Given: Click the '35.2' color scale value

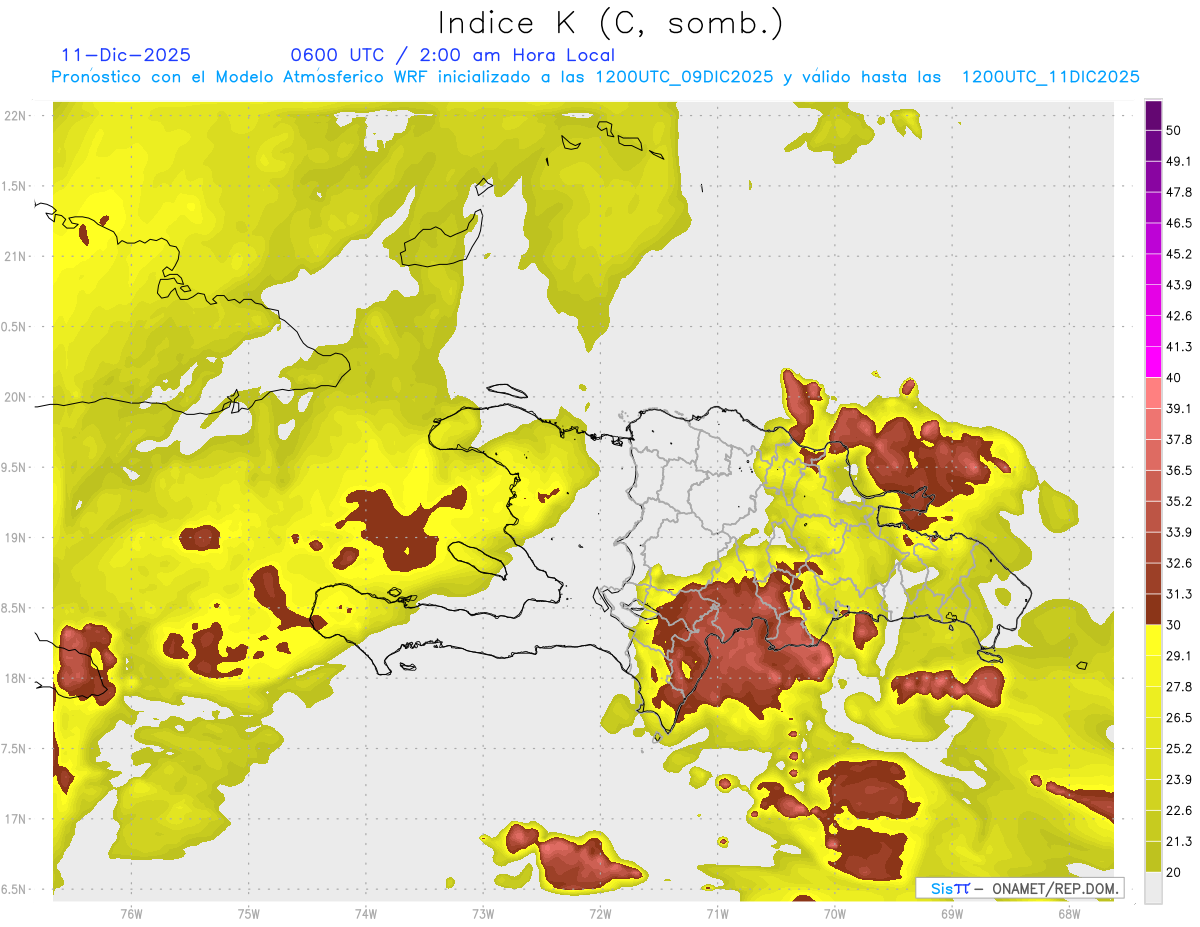Looking at the screenshot, I should point(1179,501).
